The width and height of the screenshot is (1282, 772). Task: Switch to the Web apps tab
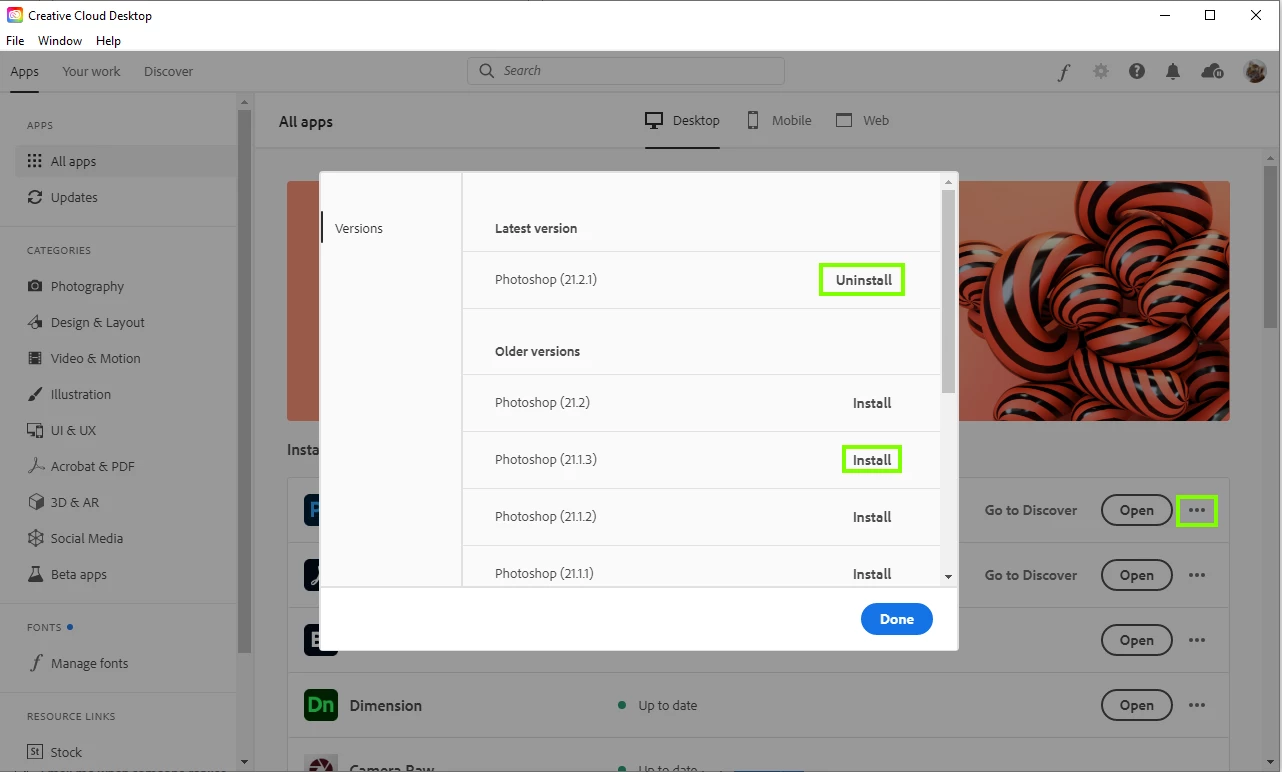coord(862,120)
